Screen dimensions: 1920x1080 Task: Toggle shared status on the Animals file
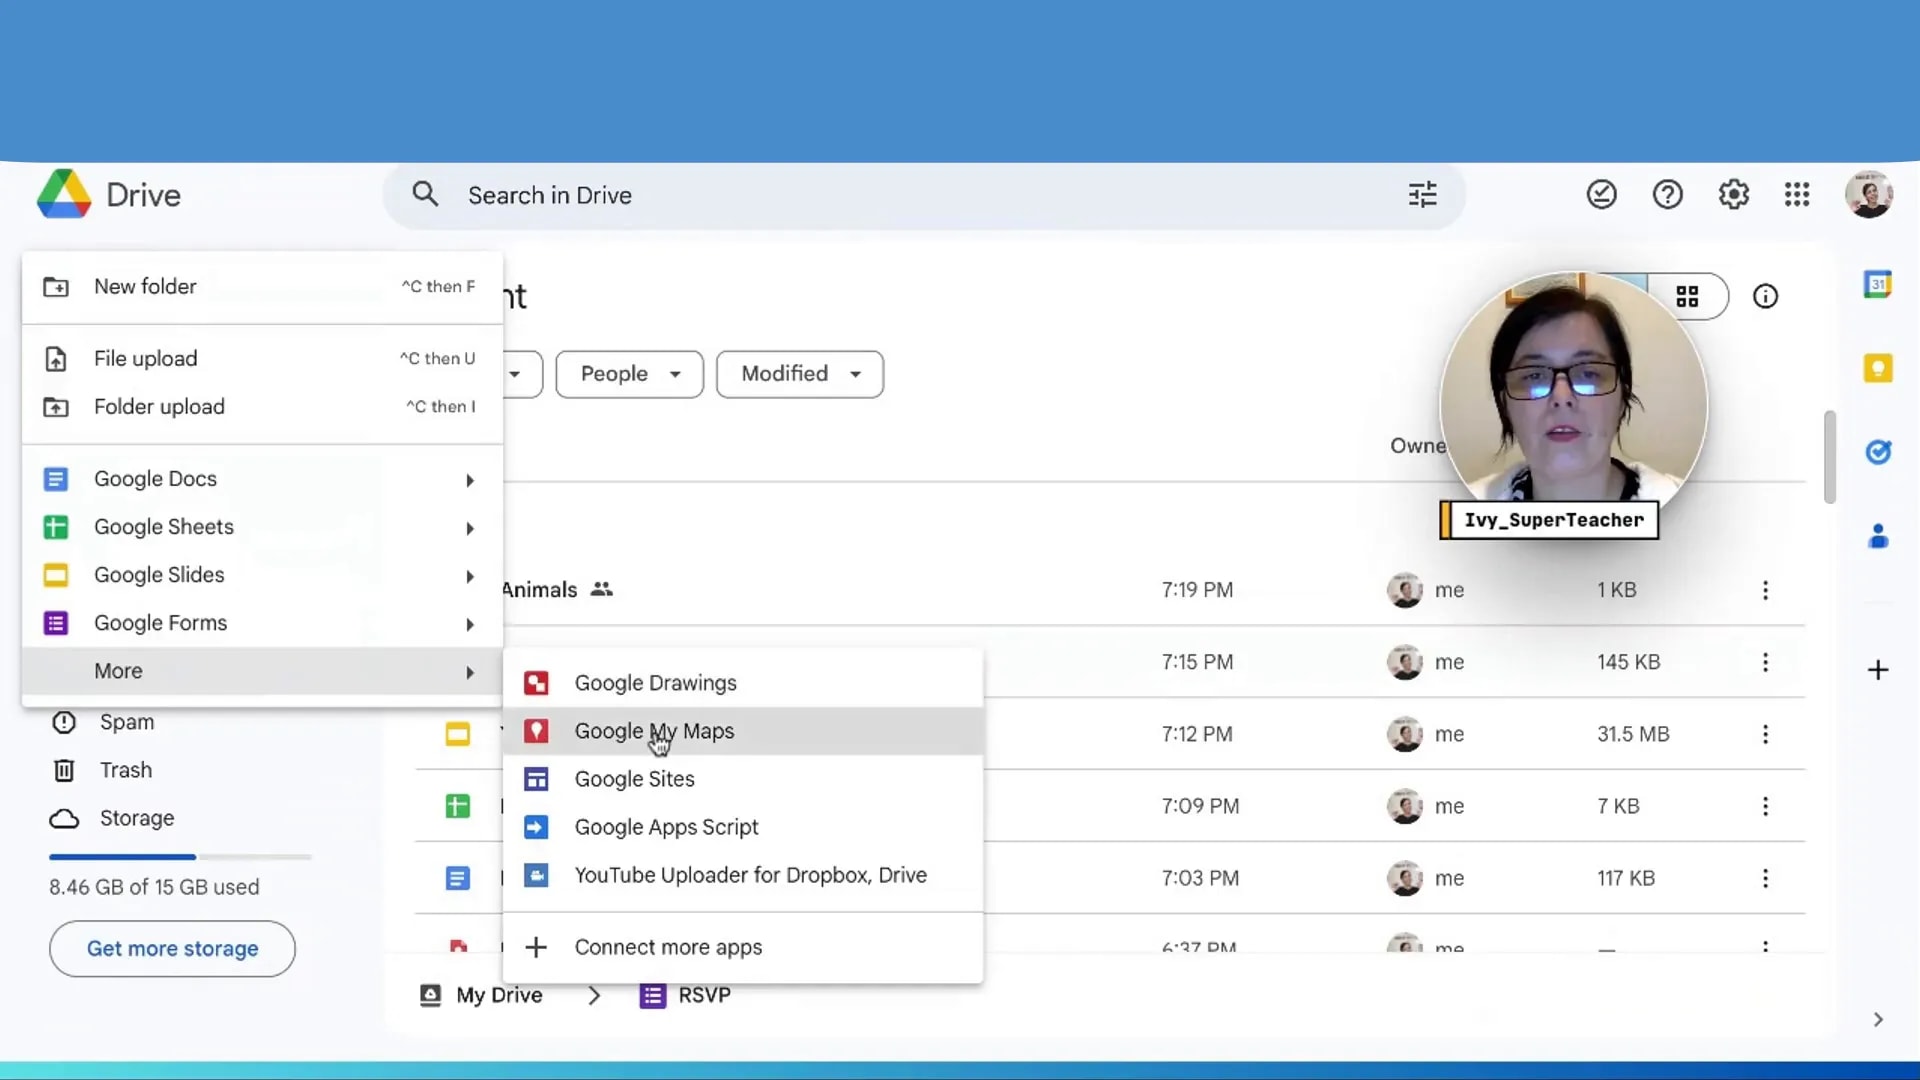pyautogui.click(x=603, y=589)
